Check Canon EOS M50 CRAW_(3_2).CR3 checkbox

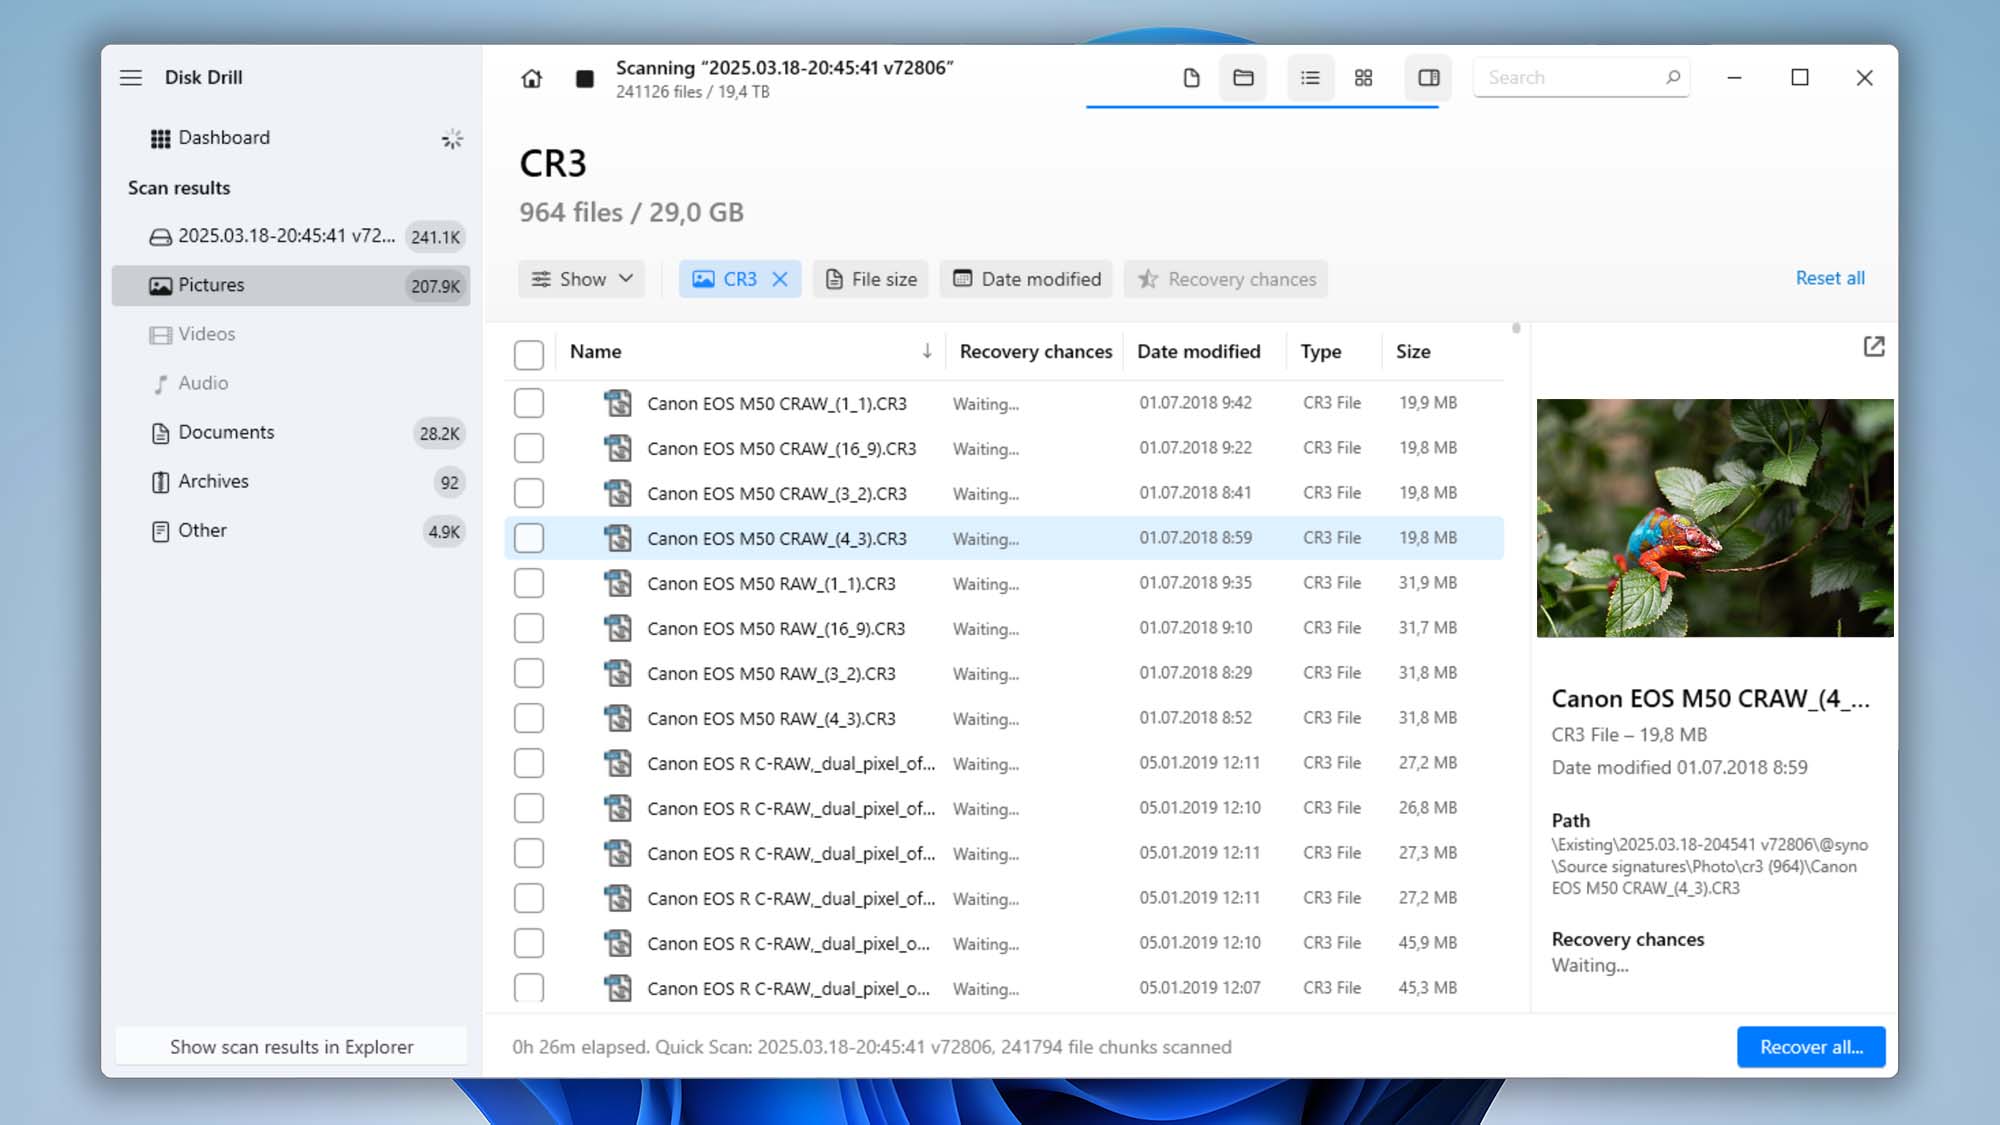point(529,493)
